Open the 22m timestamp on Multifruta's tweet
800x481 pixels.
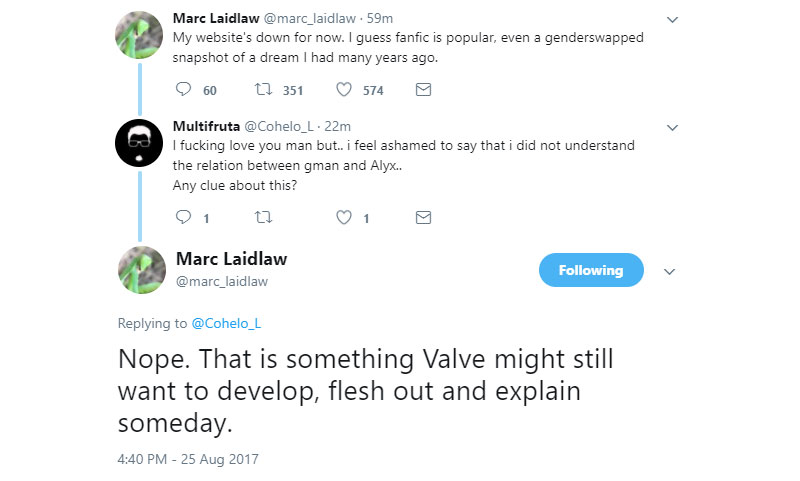tap(338, 126)
